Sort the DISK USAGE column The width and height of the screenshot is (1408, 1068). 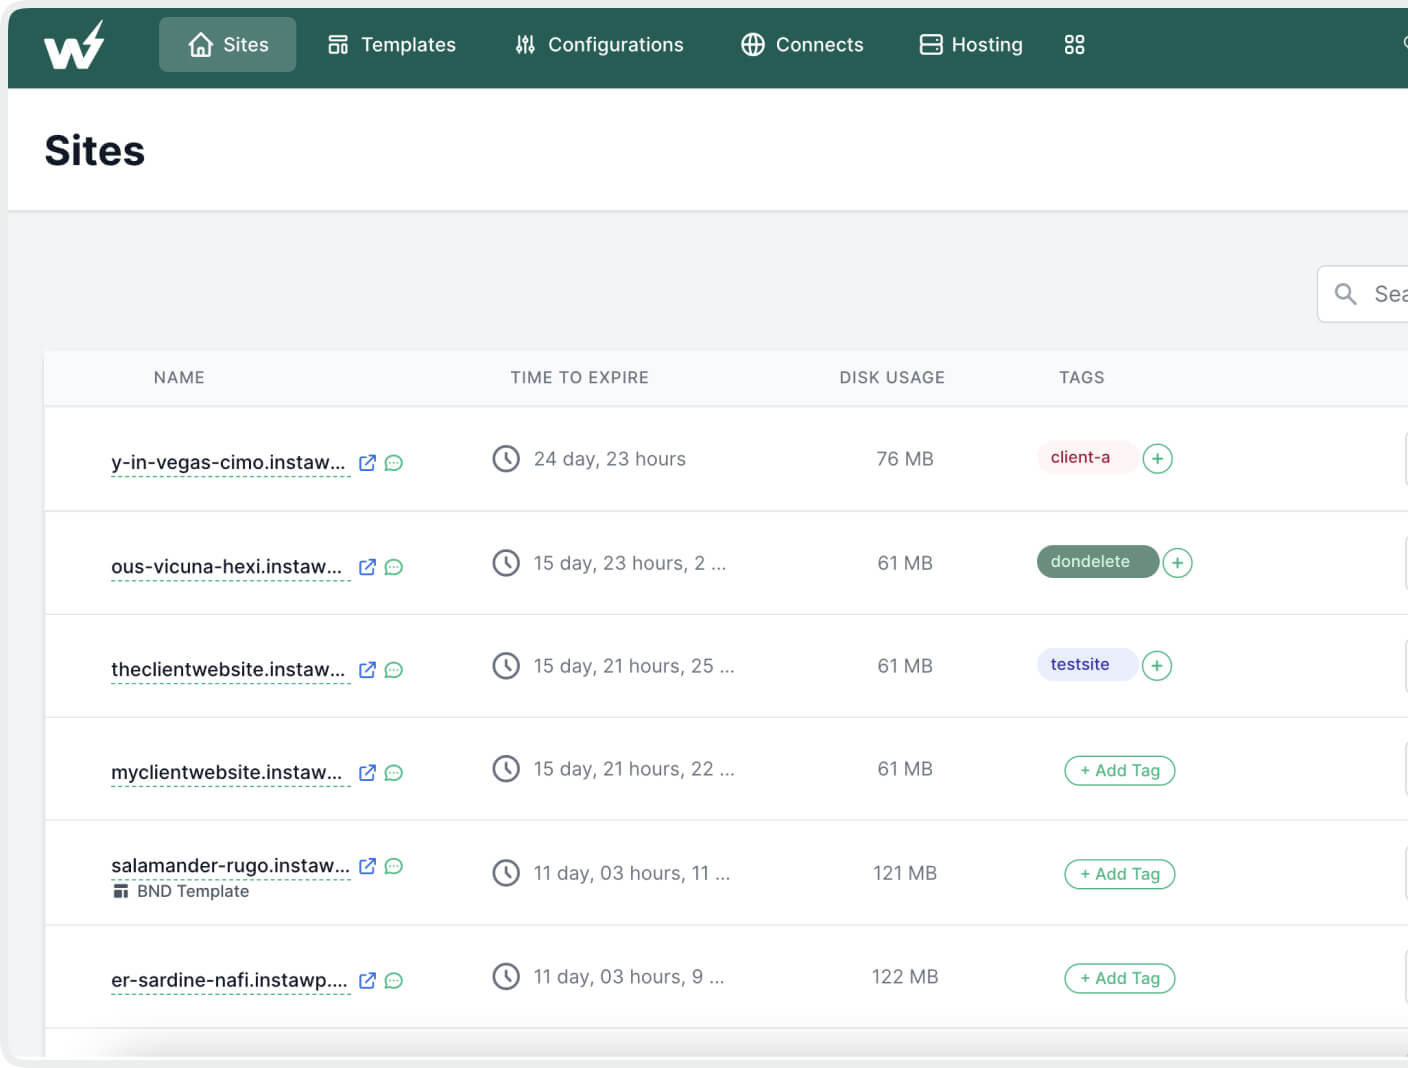[x=891, y=377]
